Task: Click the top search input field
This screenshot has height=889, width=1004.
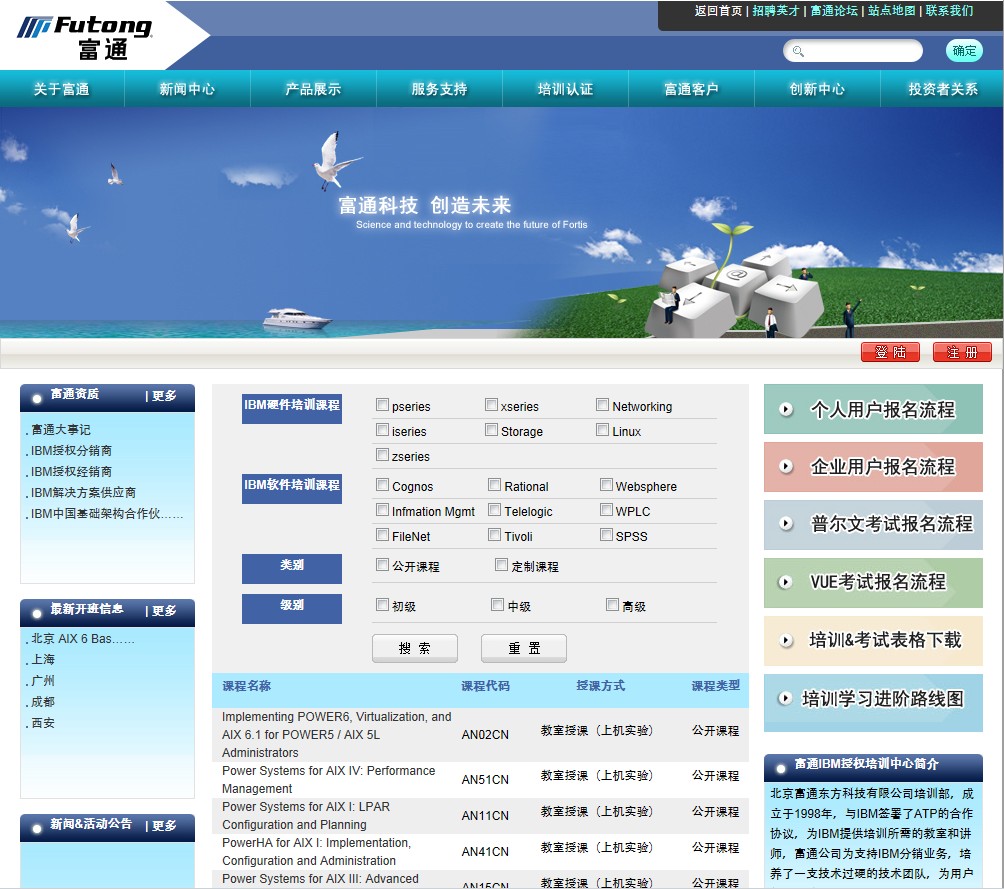Action: (x=853, y=51)
